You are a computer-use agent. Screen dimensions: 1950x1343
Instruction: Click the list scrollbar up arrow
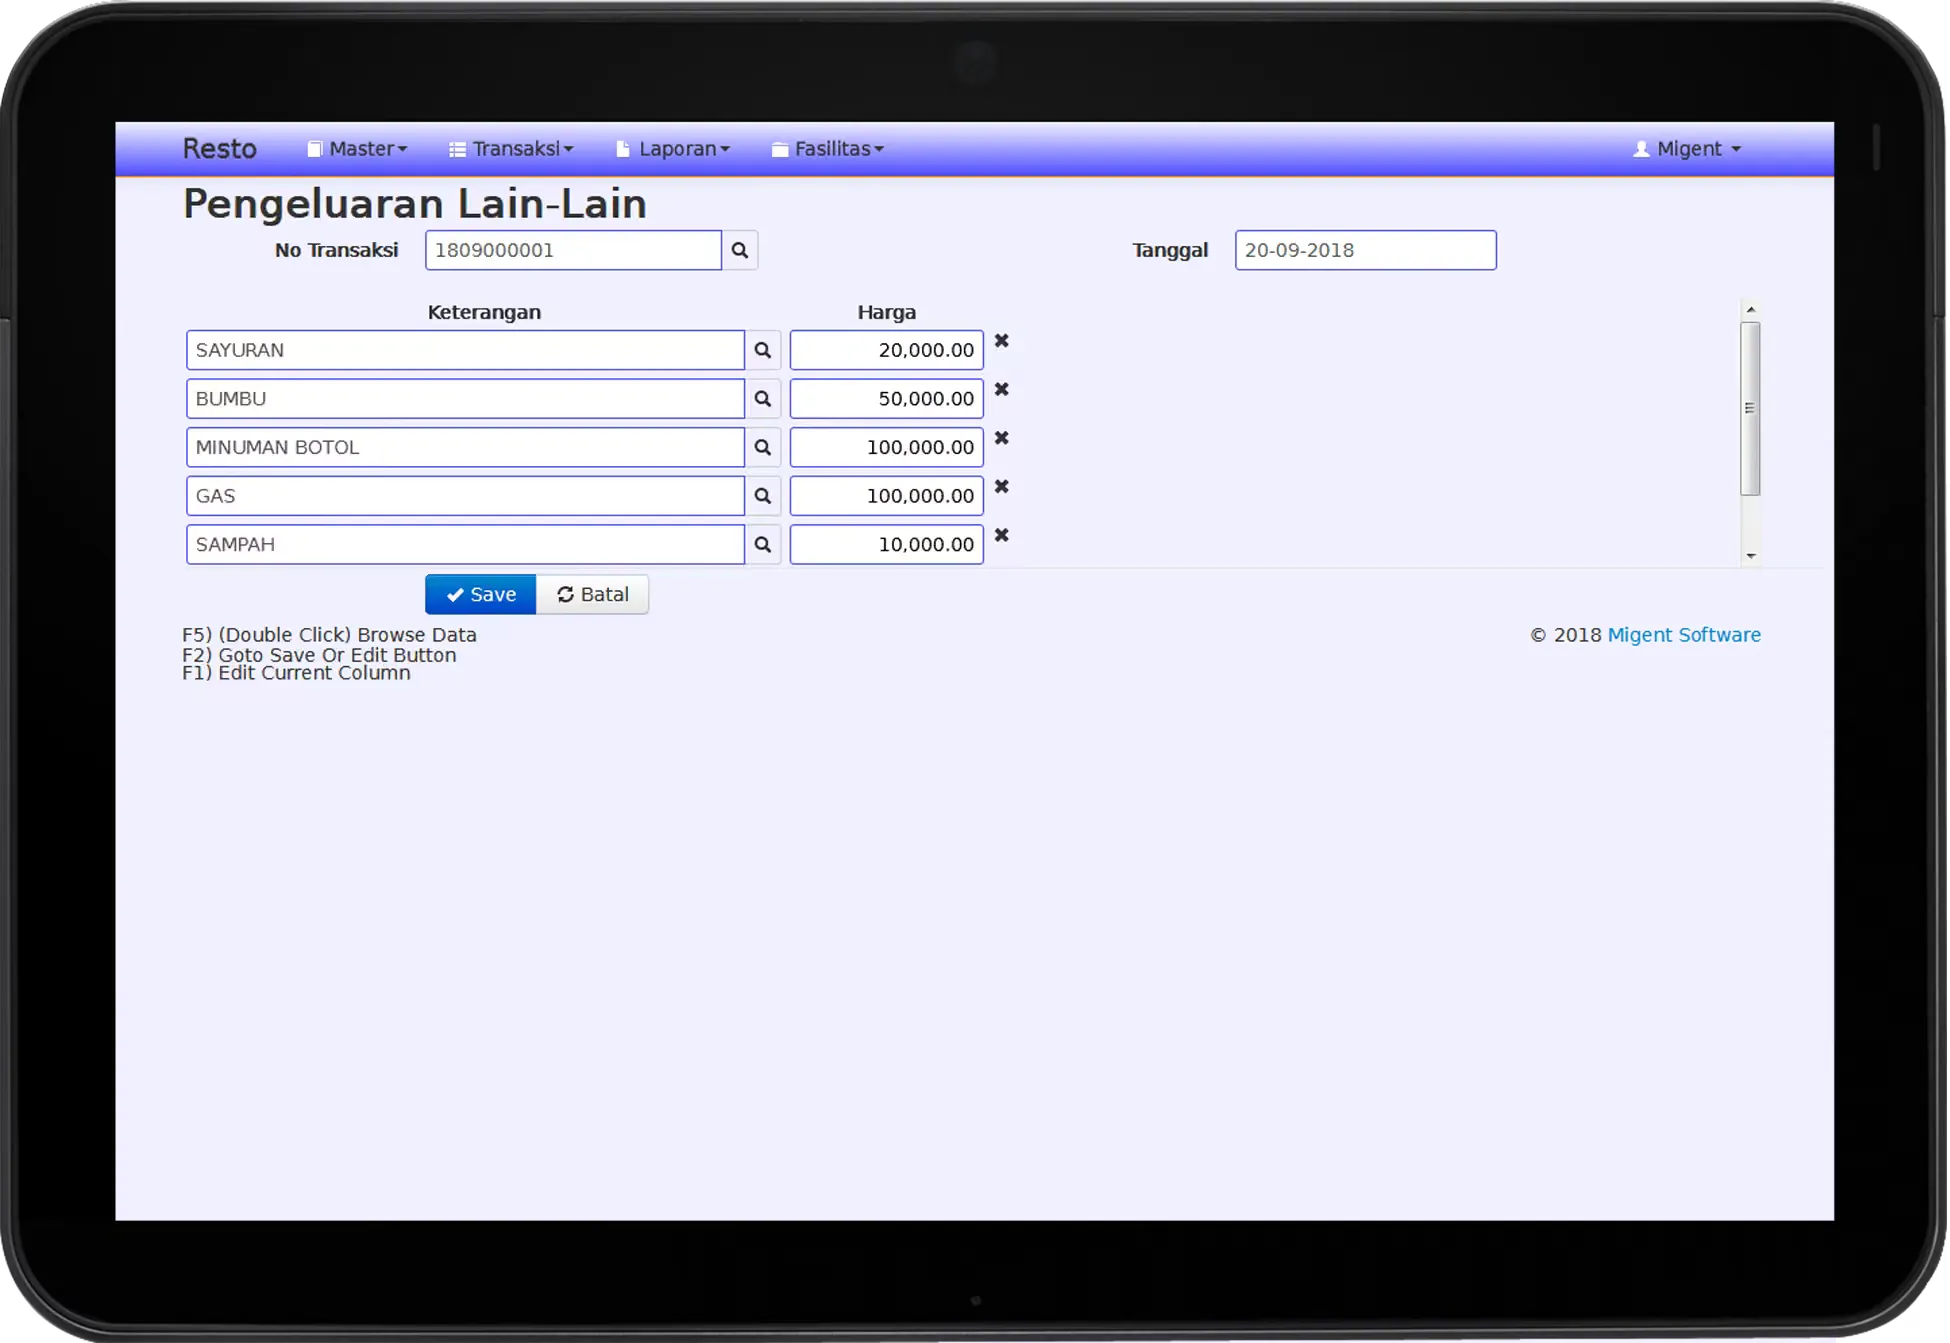(x=1750, y=309)
